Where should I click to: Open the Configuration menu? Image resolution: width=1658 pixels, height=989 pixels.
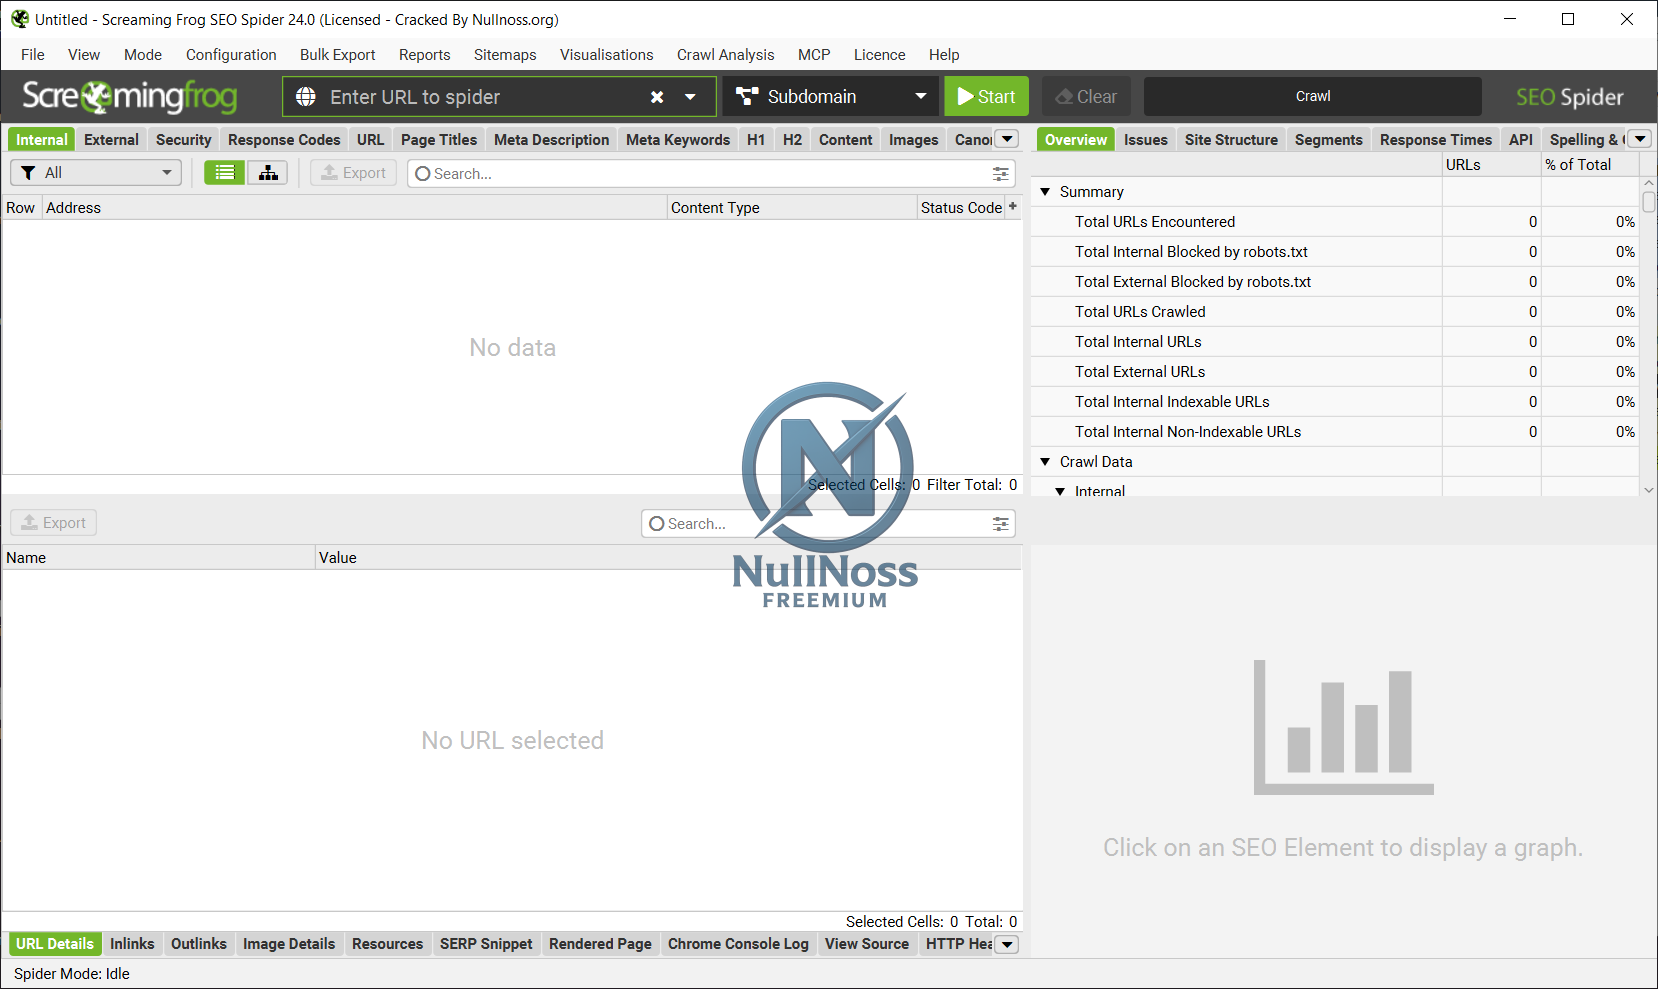(x=231, y=55)
